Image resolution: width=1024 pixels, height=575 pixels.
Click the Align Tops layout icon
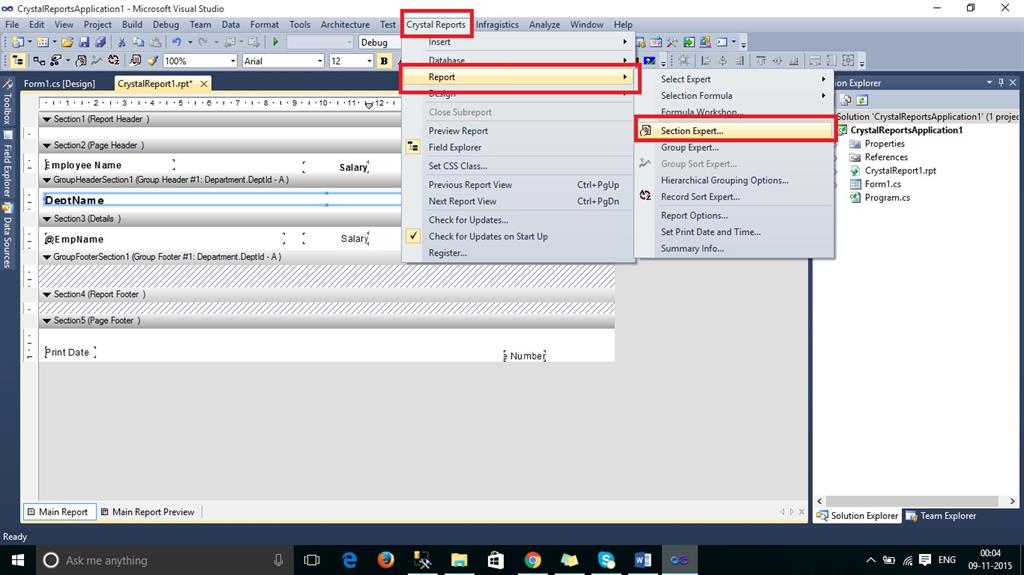(x=761, y=61)
